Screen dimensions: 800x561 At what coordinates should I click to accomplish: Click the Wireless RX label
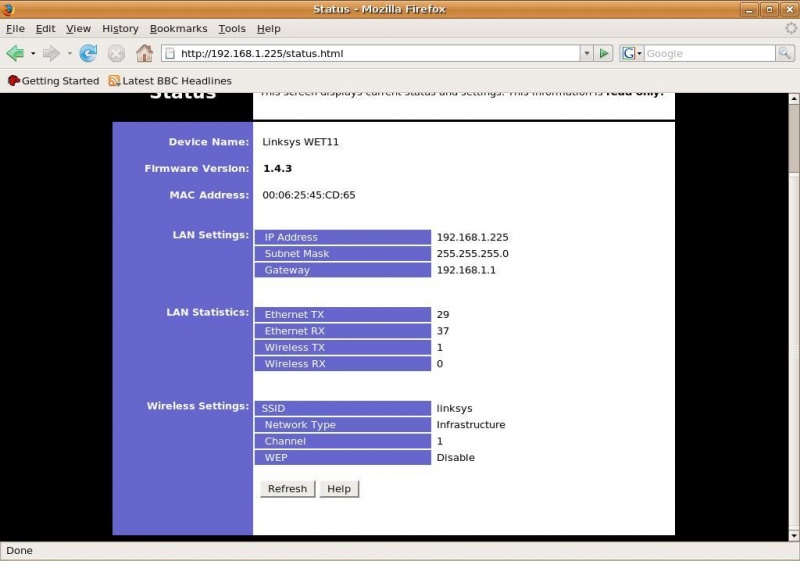coord(295,364)
